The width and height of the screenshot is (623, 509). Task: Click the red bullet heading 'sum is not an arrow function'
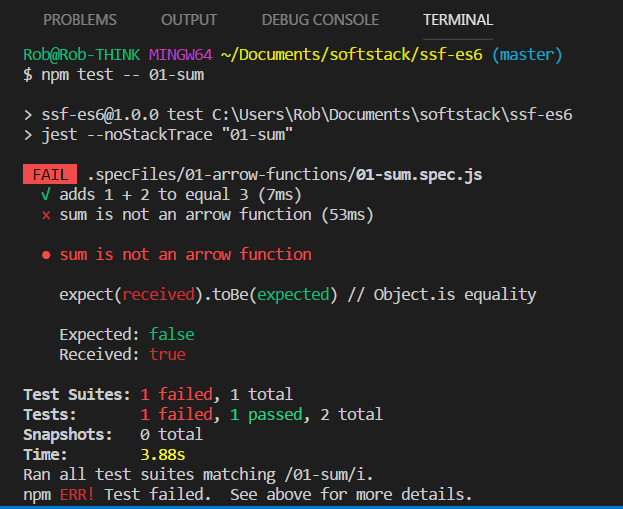tap(177, 254)
